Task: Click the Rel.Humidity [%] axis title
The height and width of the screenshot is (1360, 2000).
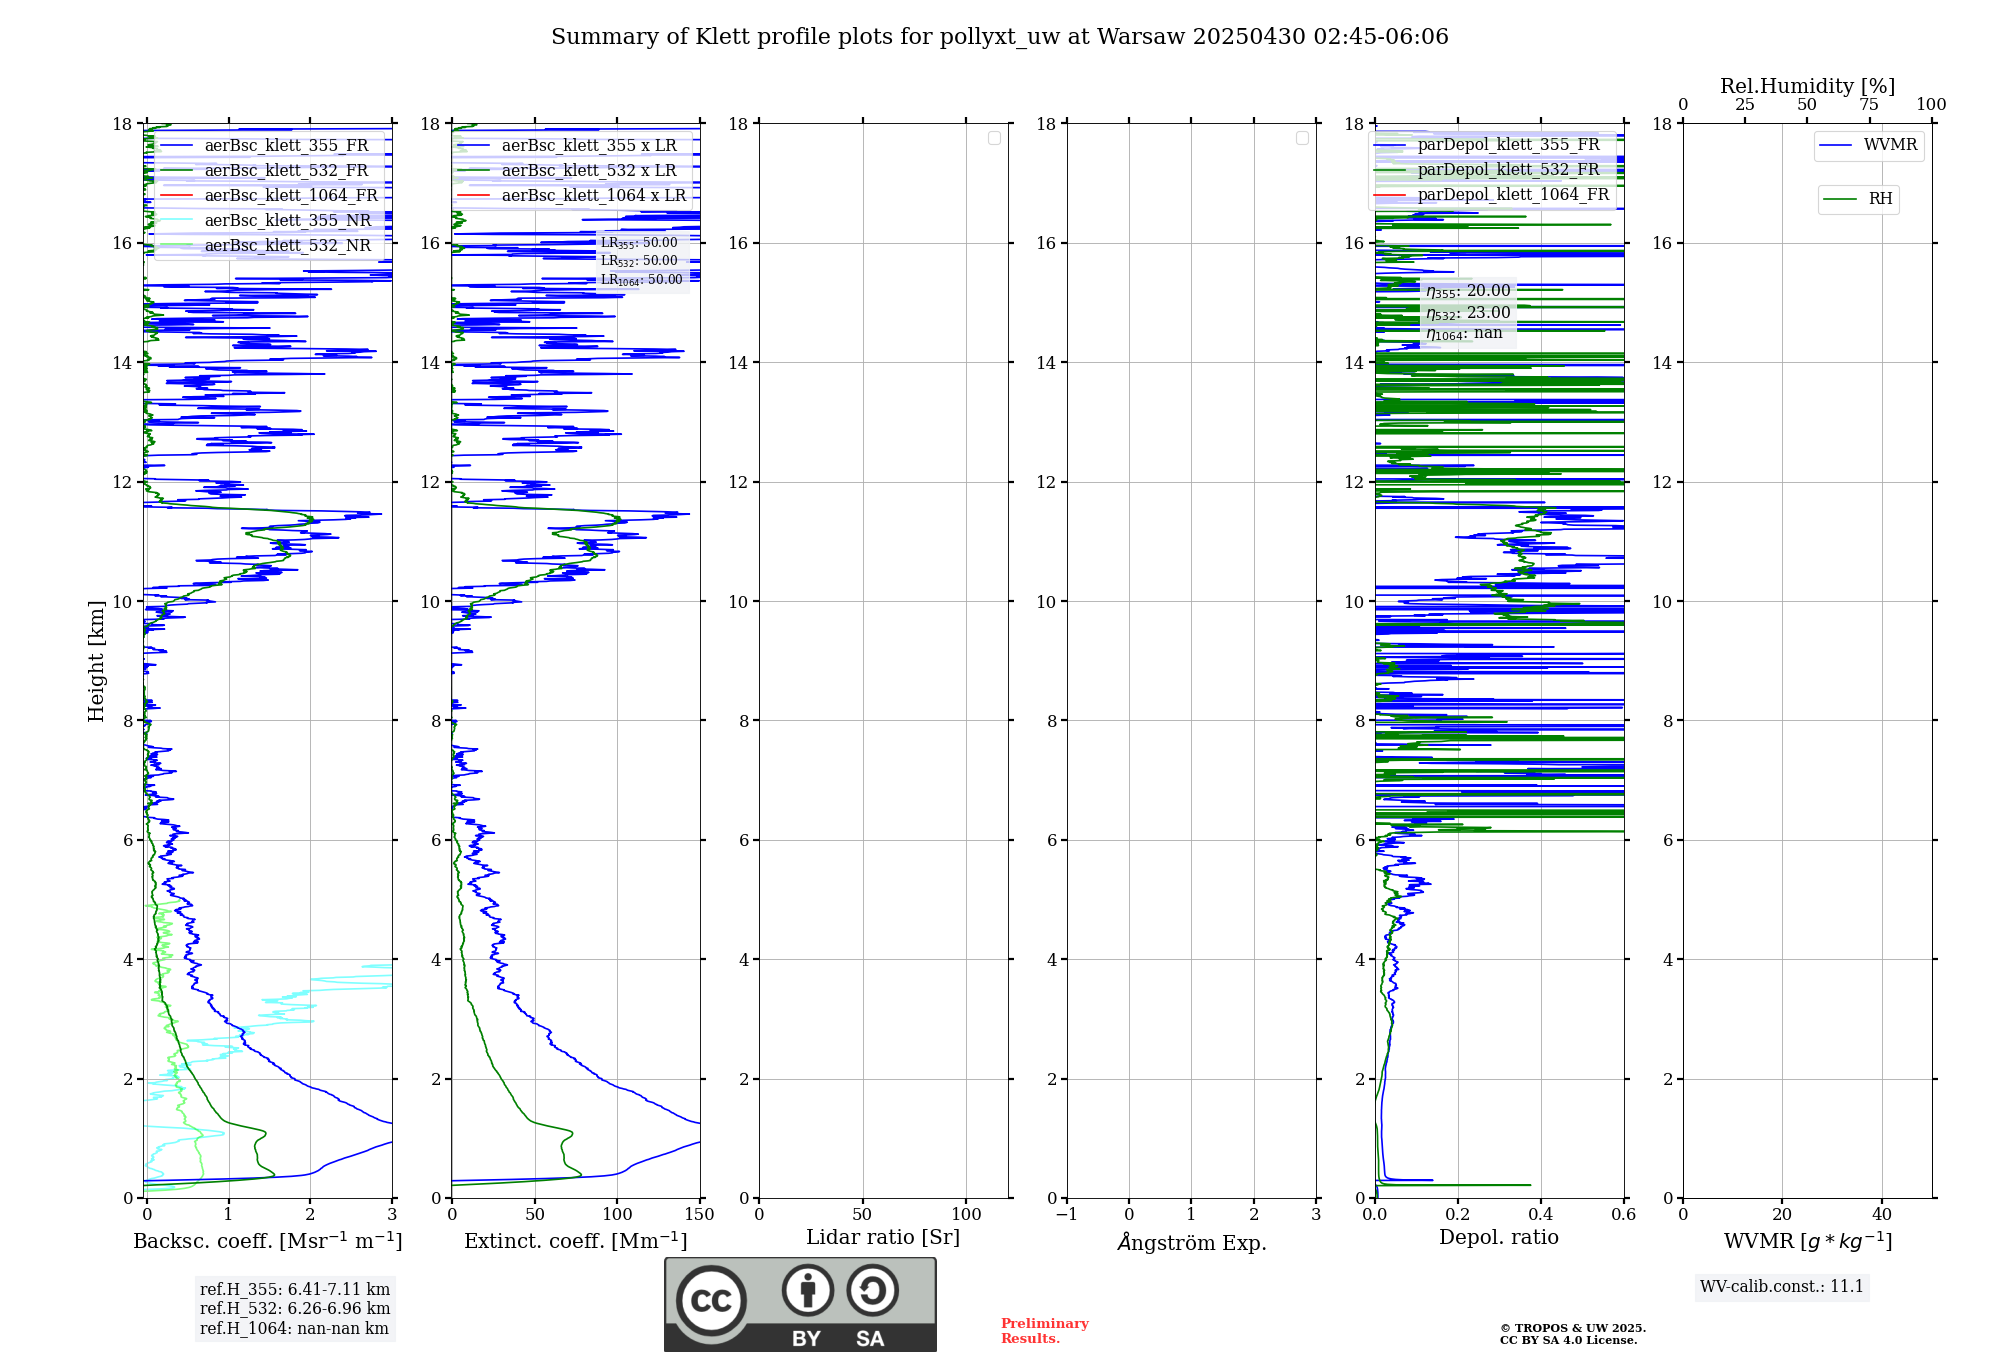Action: point(1808,87)
